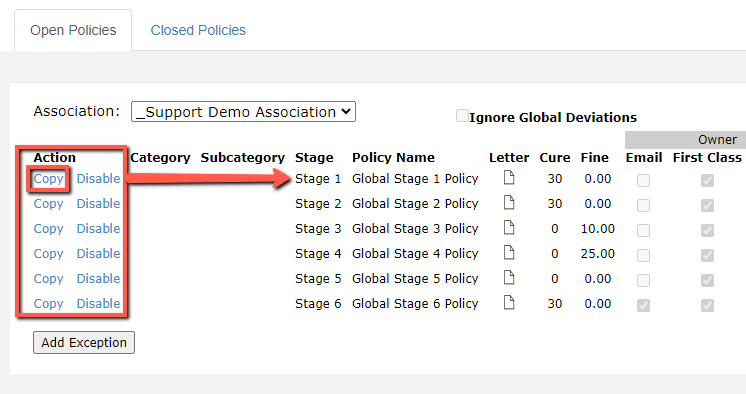Disable the Global Stage 3 Policy
The height and width of the screenshot is (394, 746).
[98, 228]
